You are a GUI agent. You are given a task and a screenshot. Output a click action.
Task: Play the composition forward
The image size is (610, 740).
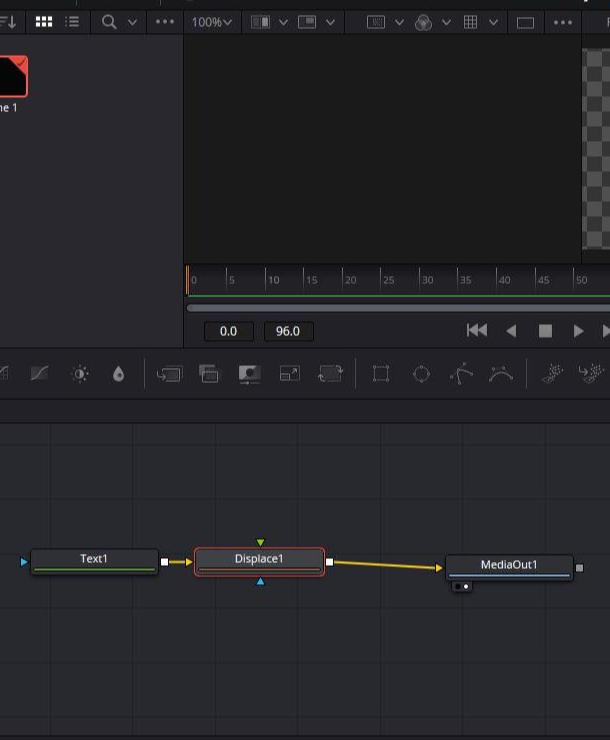[578, 331]
